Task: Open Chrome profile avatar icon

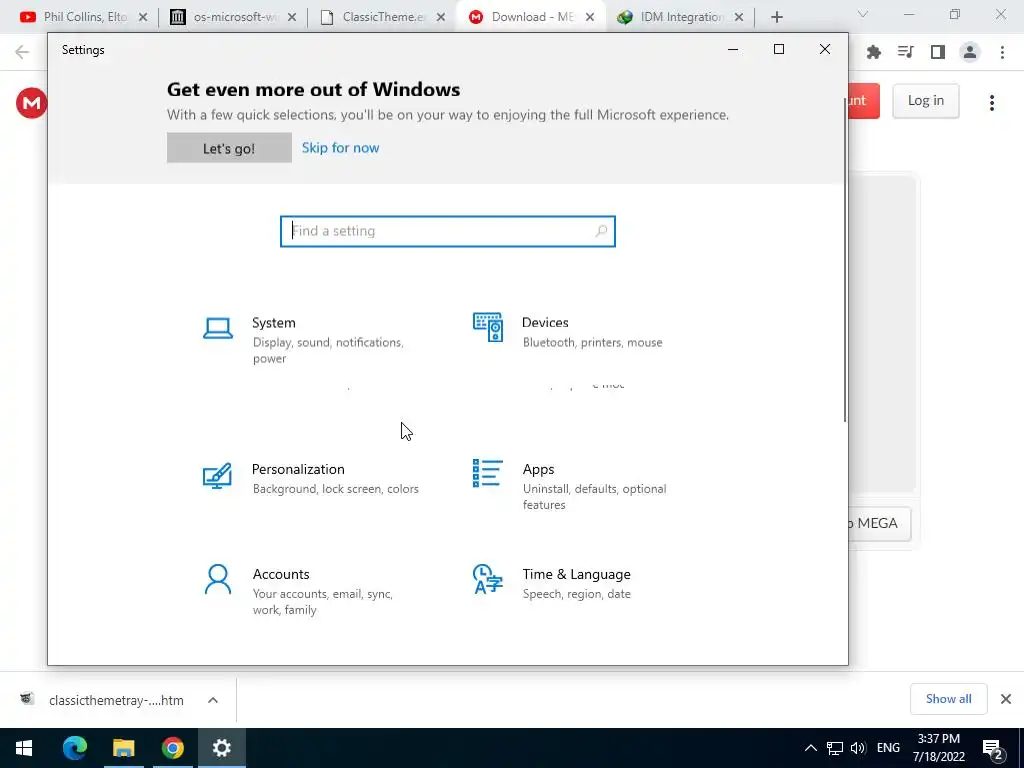Action: coord(970,52)
